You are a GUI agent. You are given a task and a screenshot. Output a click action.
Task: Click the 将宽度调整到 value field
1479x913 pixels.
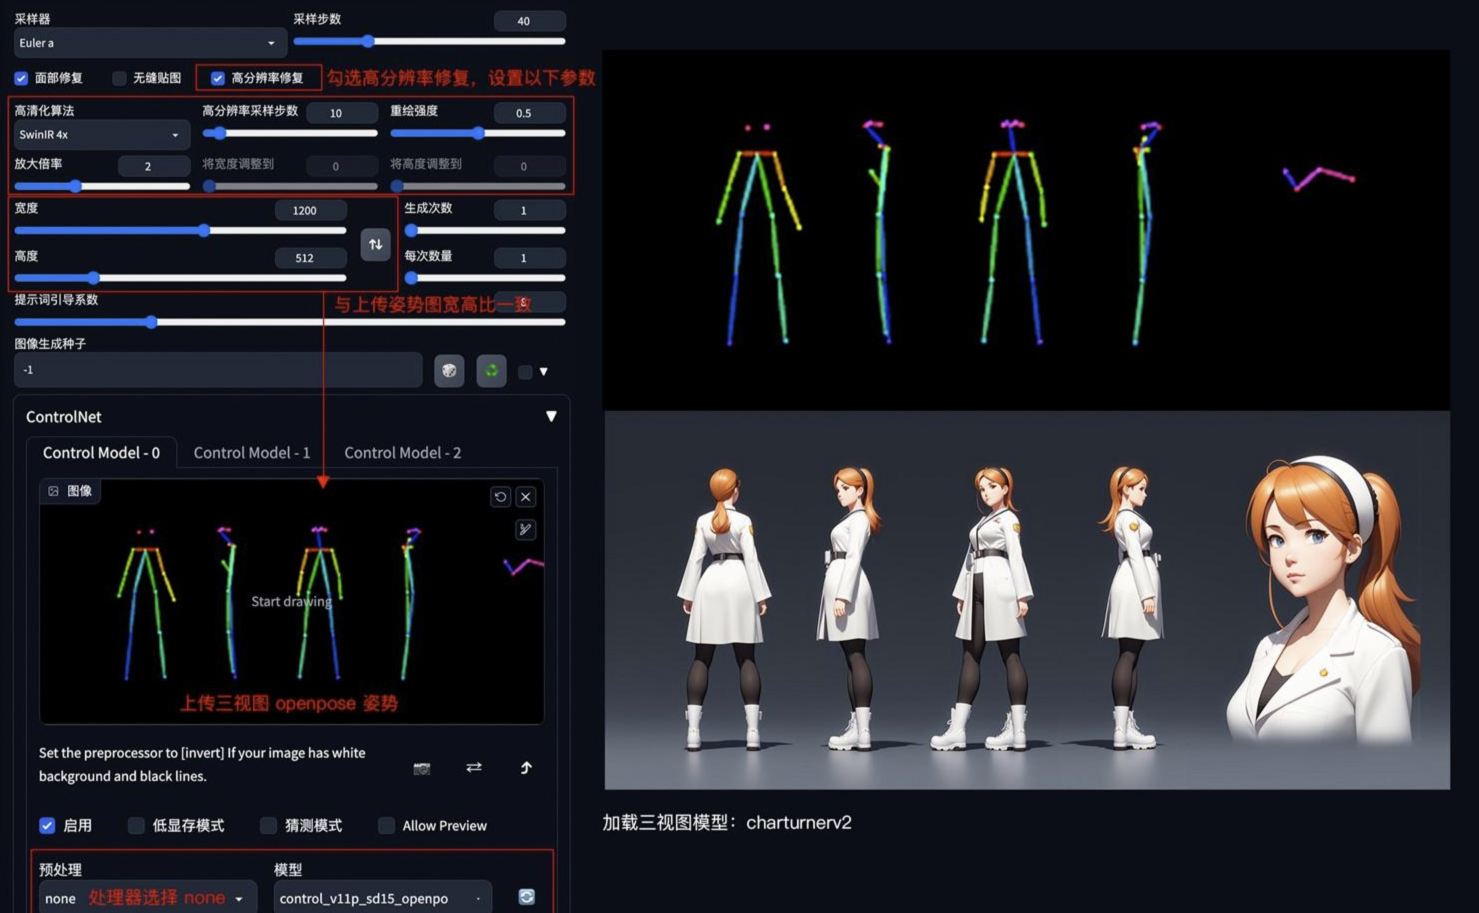click(x=342, y=166)
